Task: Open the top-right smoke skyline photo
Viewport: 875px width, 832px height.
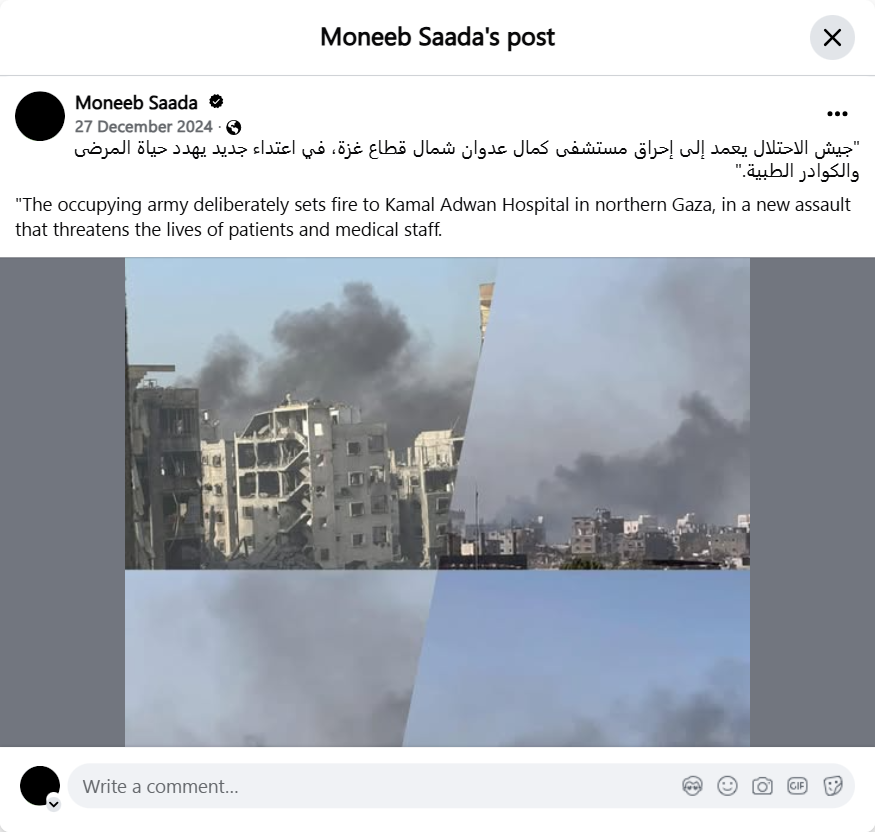Action: [x=605, y=413]
